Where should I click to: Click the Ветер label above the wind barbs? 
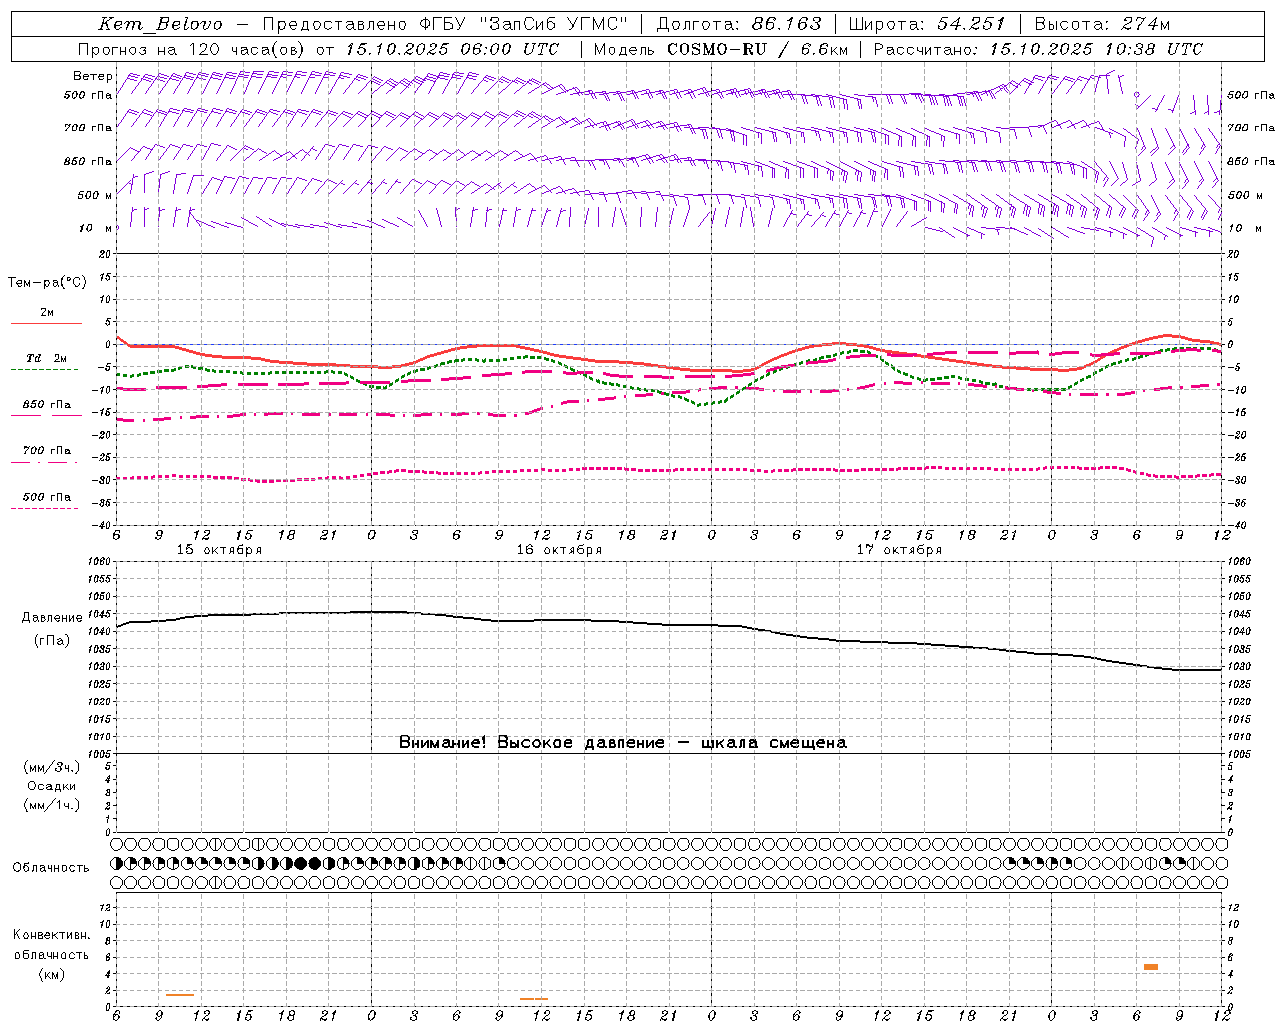[93, 76]
